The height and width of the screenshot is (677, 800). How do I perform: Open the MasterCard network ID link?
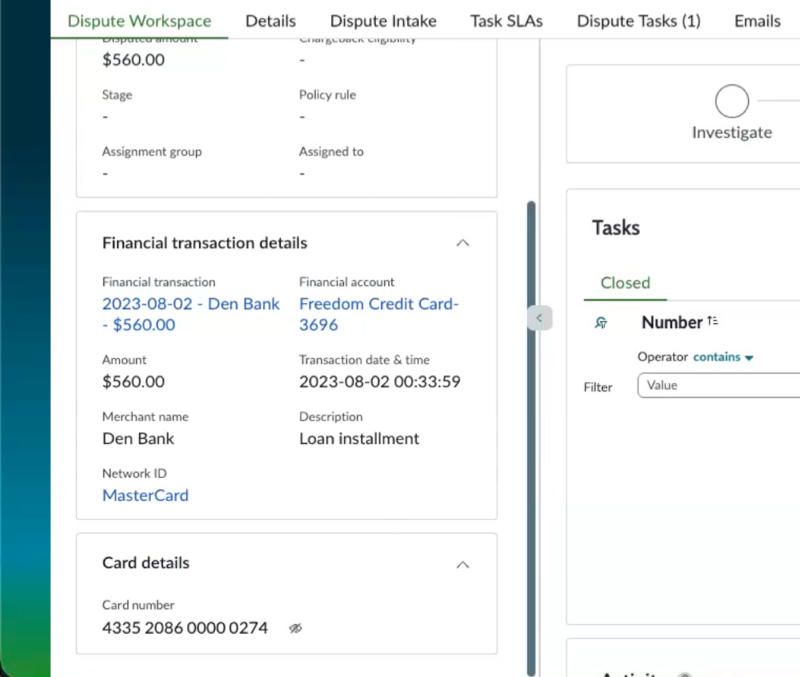pyautogui.click(x=145, y=495)
